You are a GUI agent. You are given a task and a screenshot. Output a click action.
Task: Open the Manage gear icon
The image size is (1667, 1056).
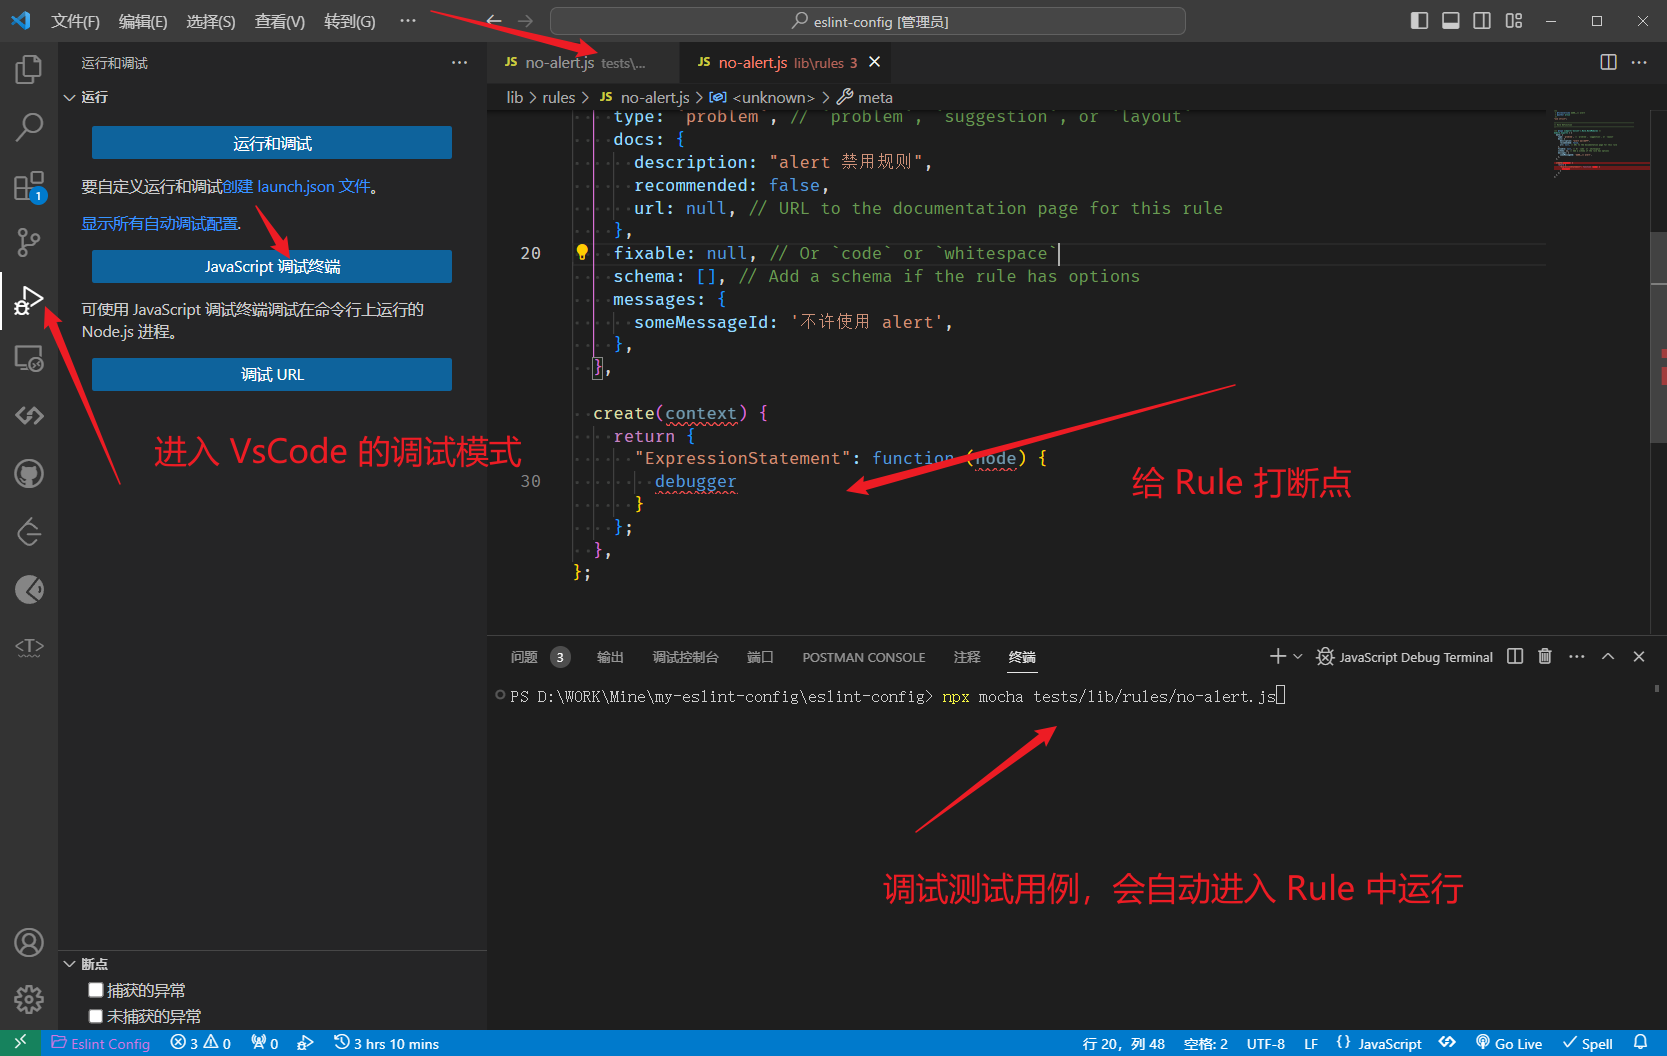point(29,999)
